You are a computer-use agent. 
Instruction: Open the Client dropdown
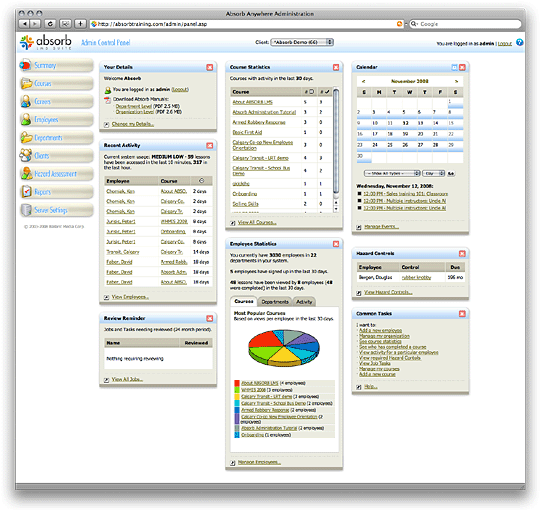[302, 42]
